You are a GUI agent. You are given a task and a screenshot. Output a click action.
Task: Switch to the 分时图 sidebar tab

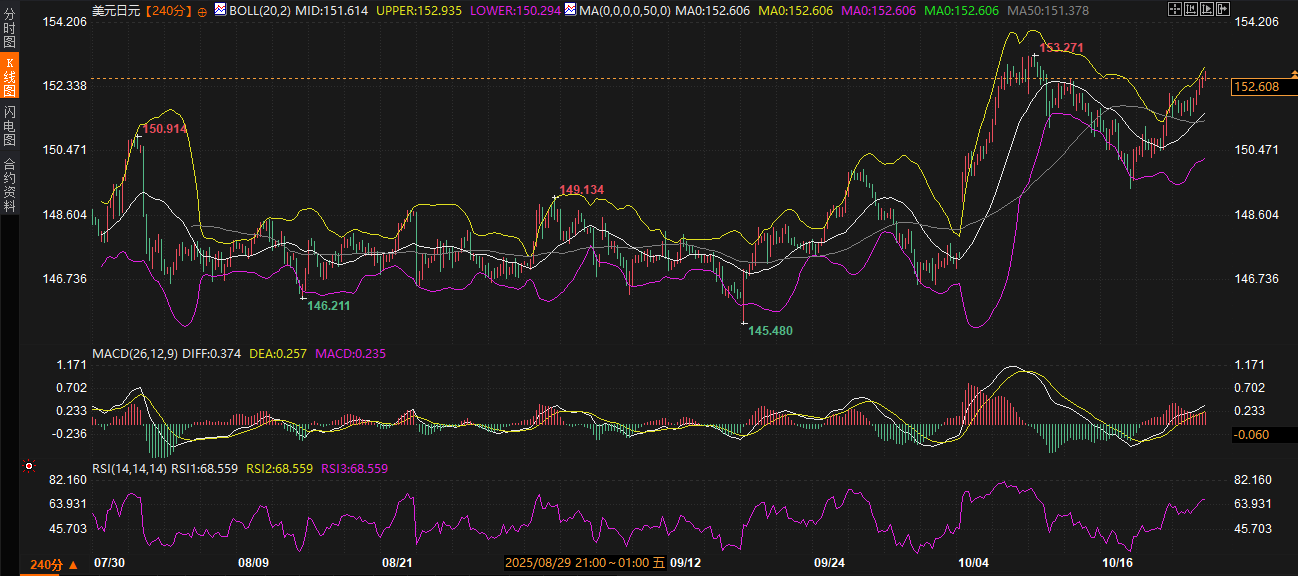[x=10, y=25]
